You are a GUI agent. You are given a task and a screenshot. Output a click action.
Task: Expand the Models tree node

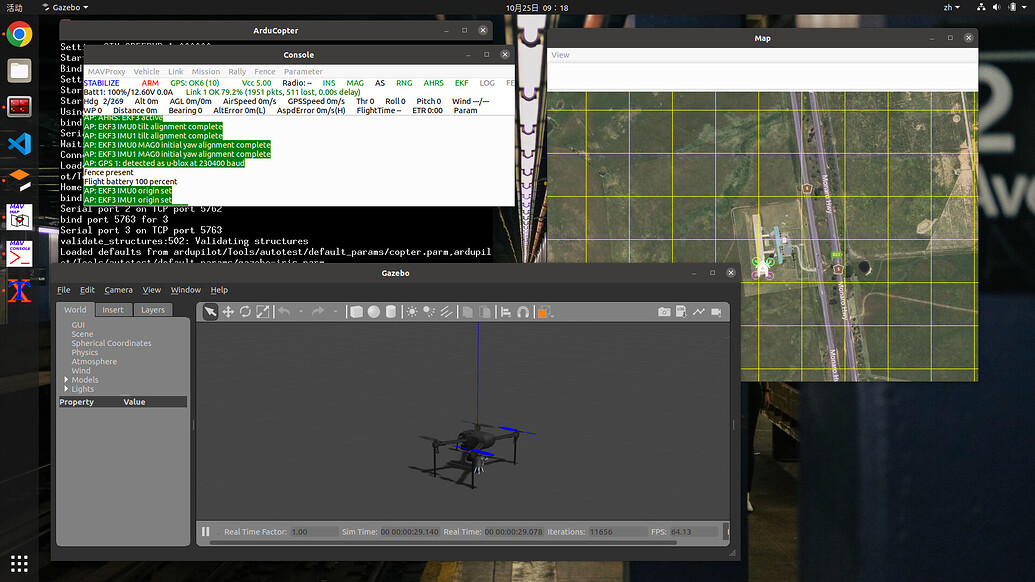(x=66, y=380)
